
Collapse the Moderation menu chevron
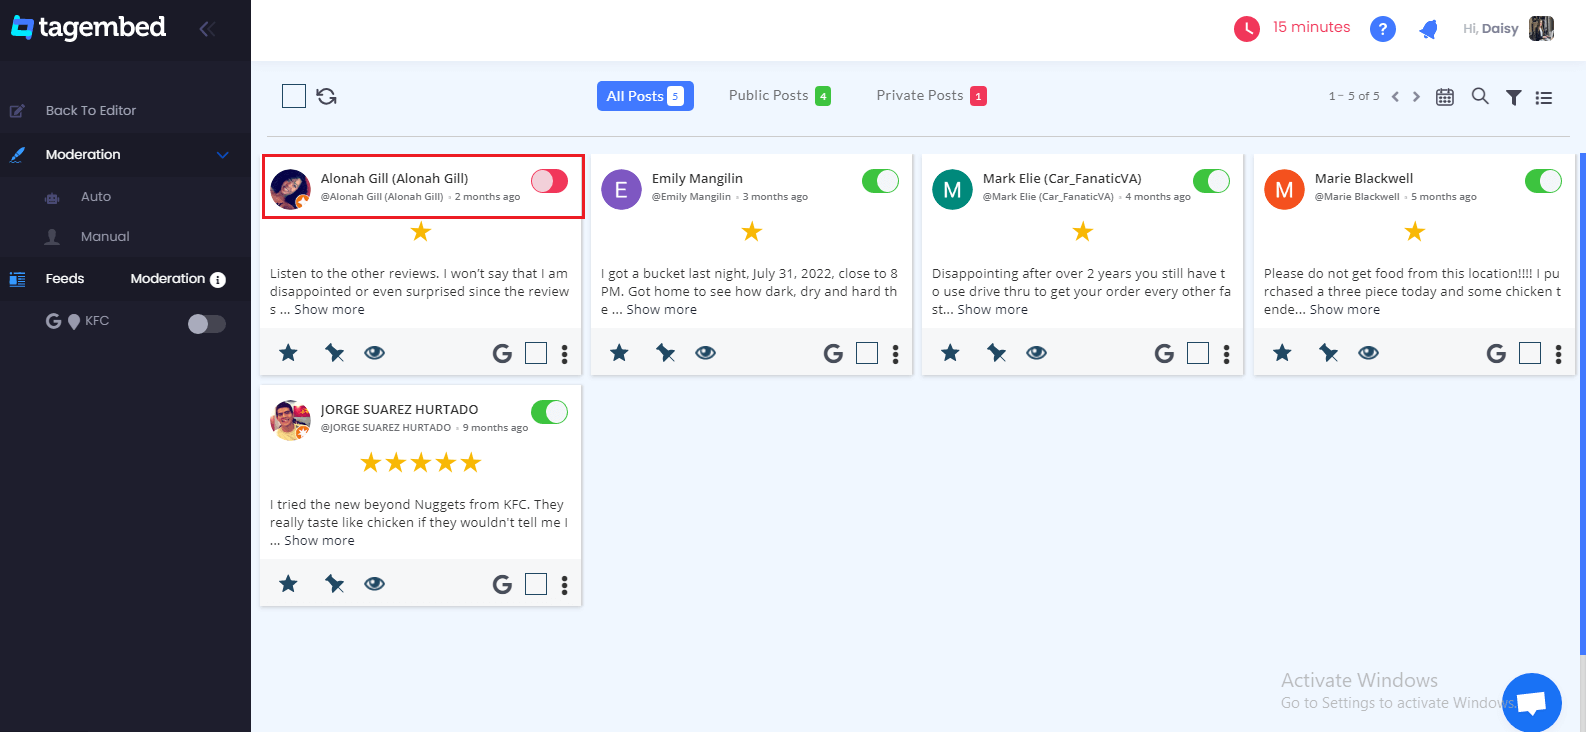[223, 155]
